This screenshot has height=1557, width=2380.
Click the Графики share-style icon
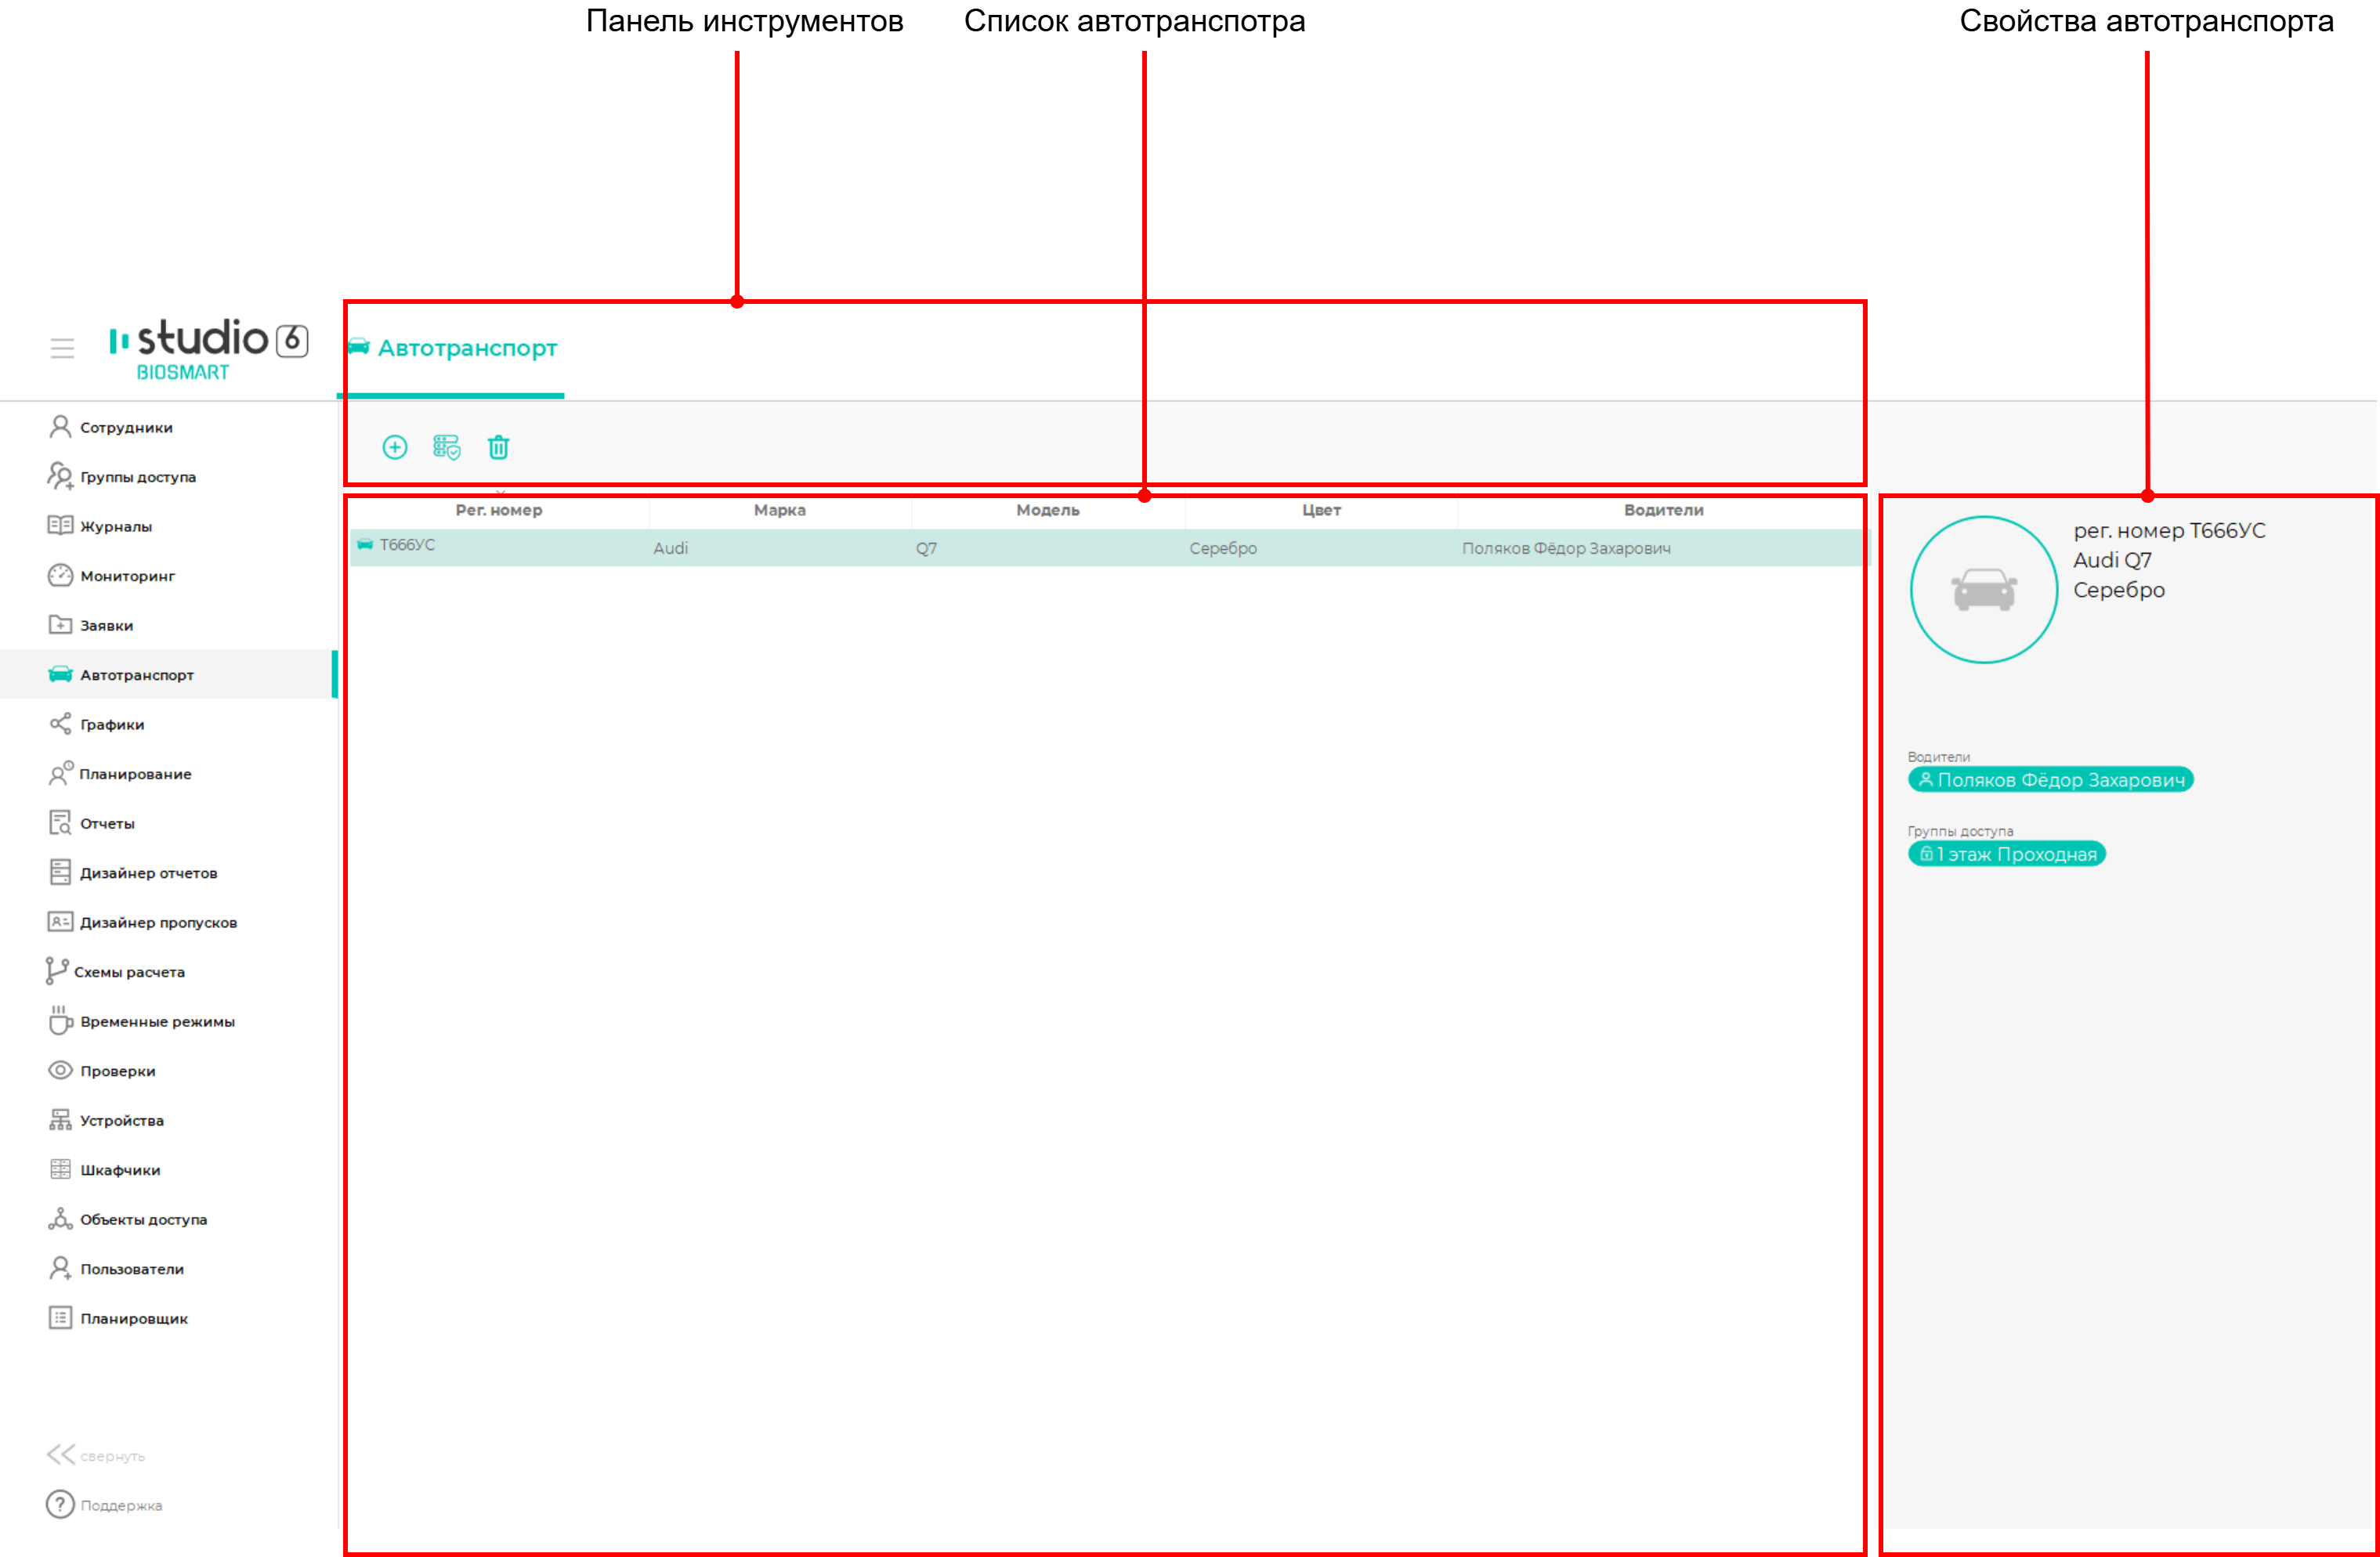[60, 724]
